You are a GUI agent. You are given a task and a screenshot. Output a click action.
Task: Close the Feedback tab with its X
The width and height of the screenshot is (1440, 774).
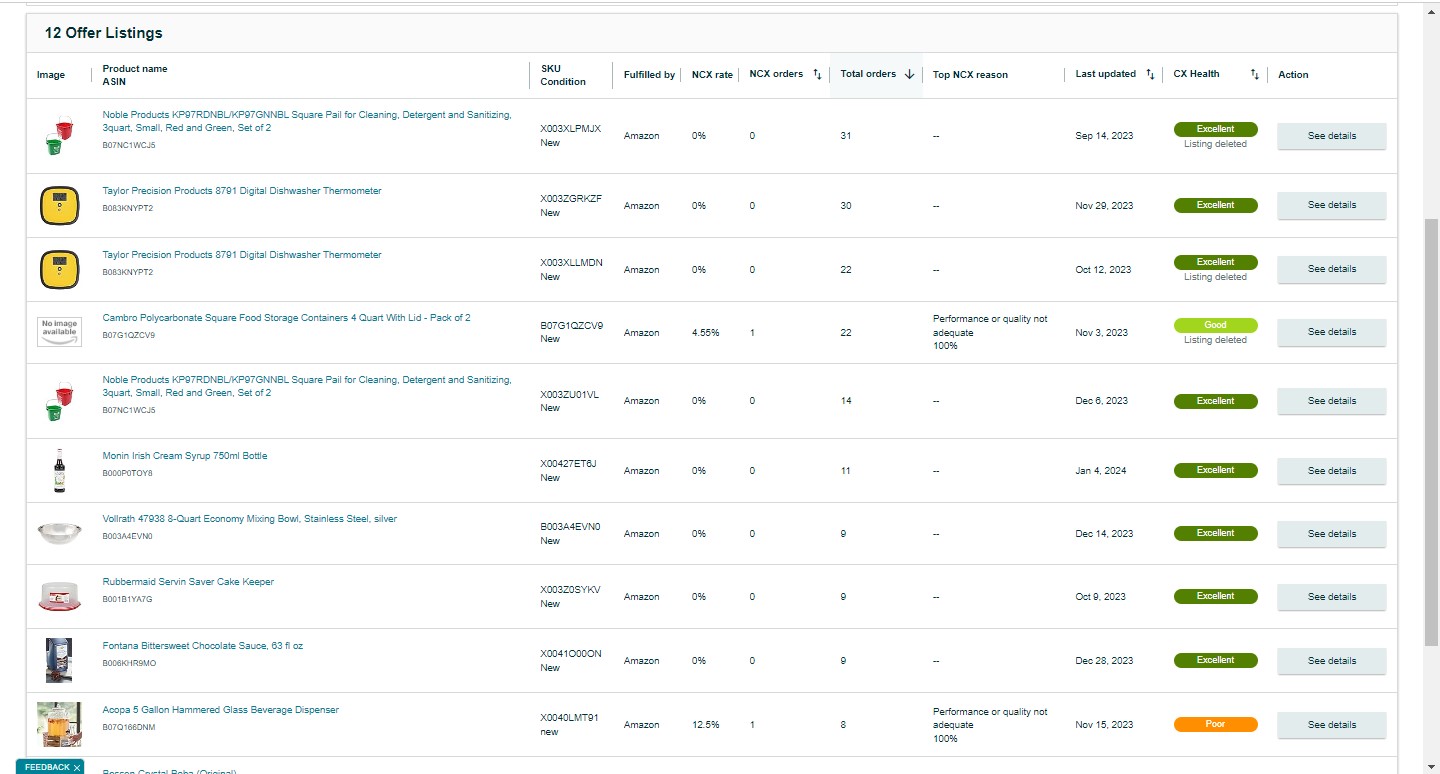click(x=77, y=768)
